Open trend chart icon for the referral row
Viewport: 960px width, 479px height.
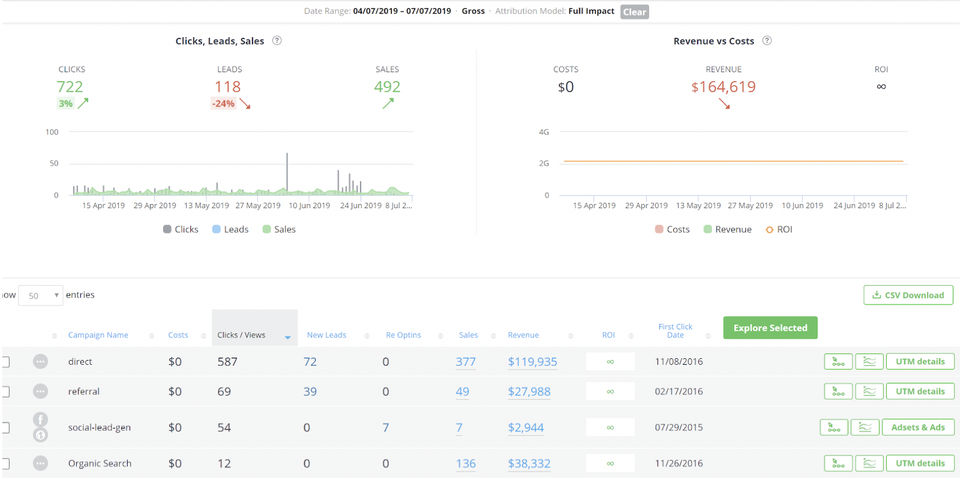coord(869,391)
